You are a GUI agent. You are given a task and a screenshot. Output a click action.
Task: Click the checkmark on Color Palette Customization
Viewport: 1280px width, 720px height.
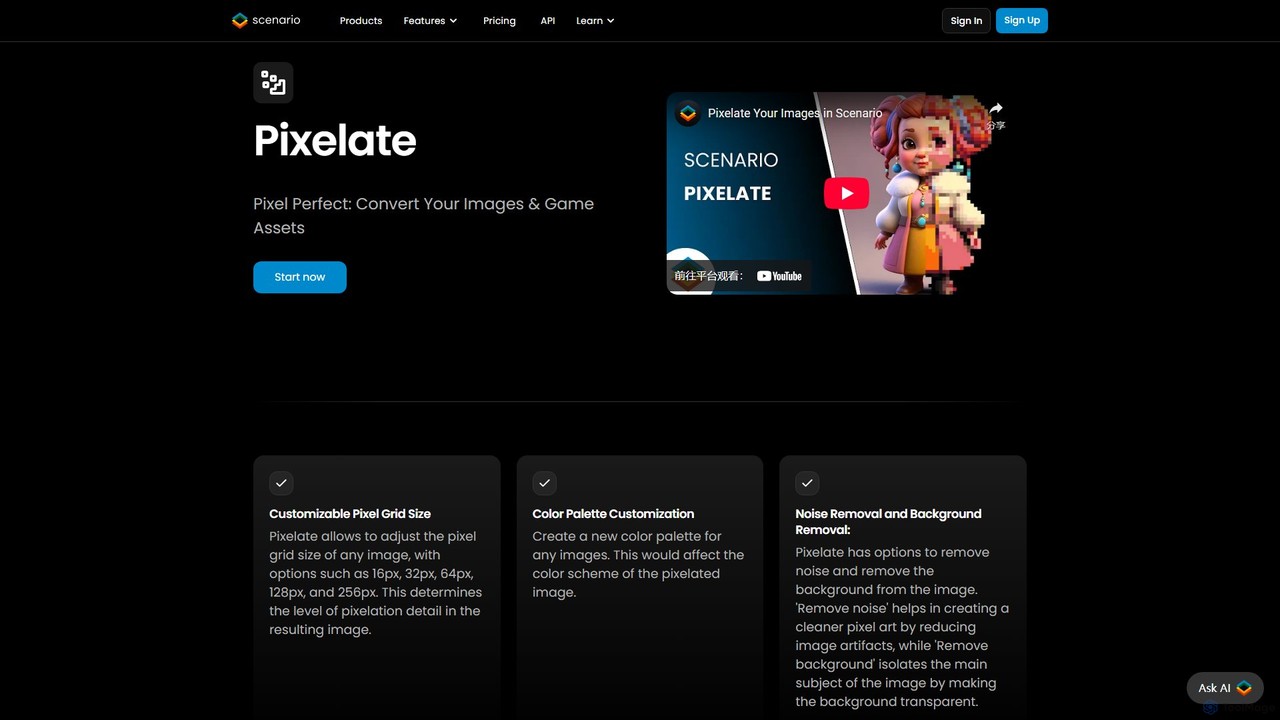[x=544, y=483]
